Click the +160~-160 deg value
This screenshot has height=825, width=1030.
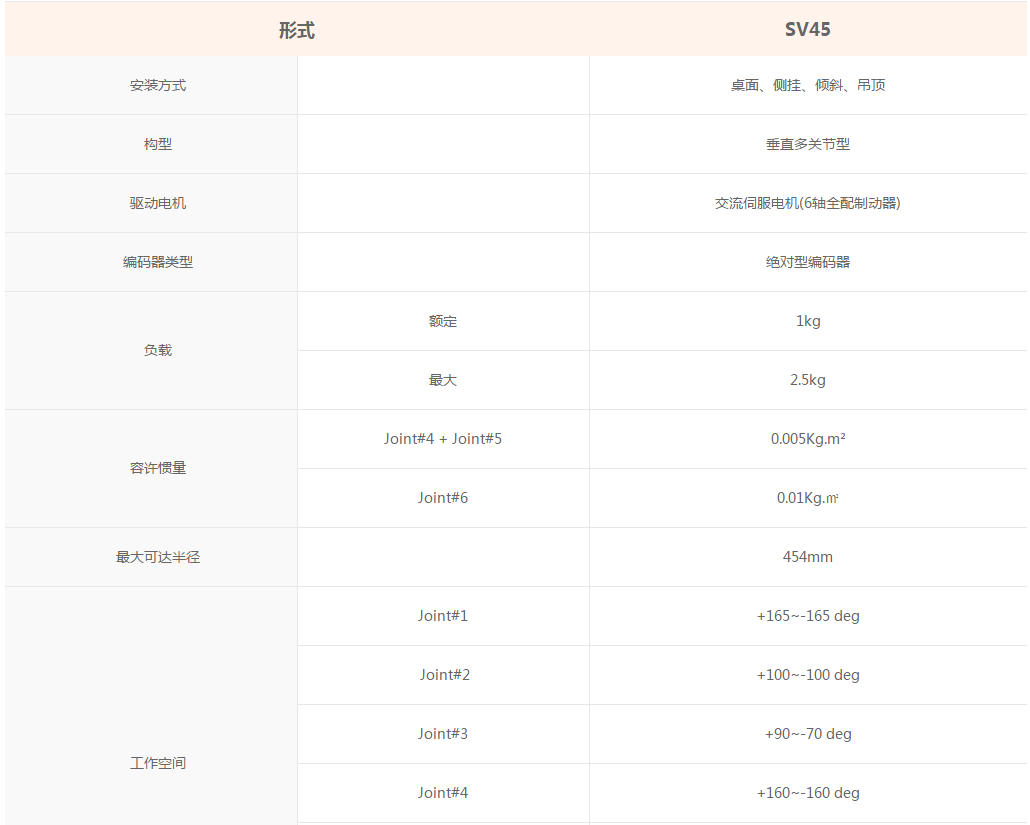[x=808, y=793]
